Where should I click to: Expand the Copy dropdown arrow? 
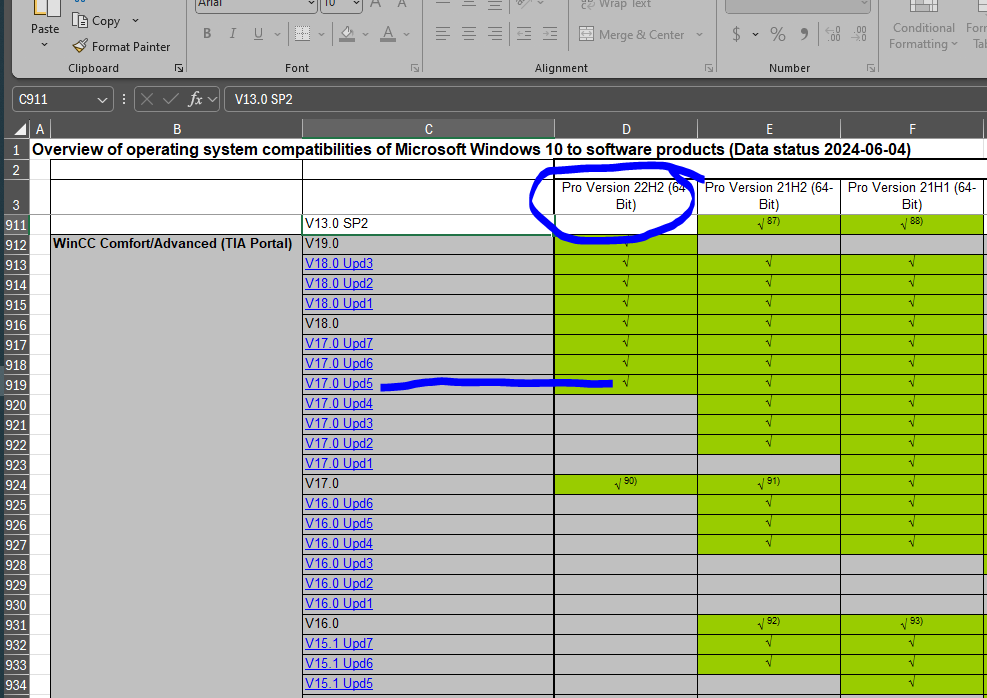click(135, 21)
